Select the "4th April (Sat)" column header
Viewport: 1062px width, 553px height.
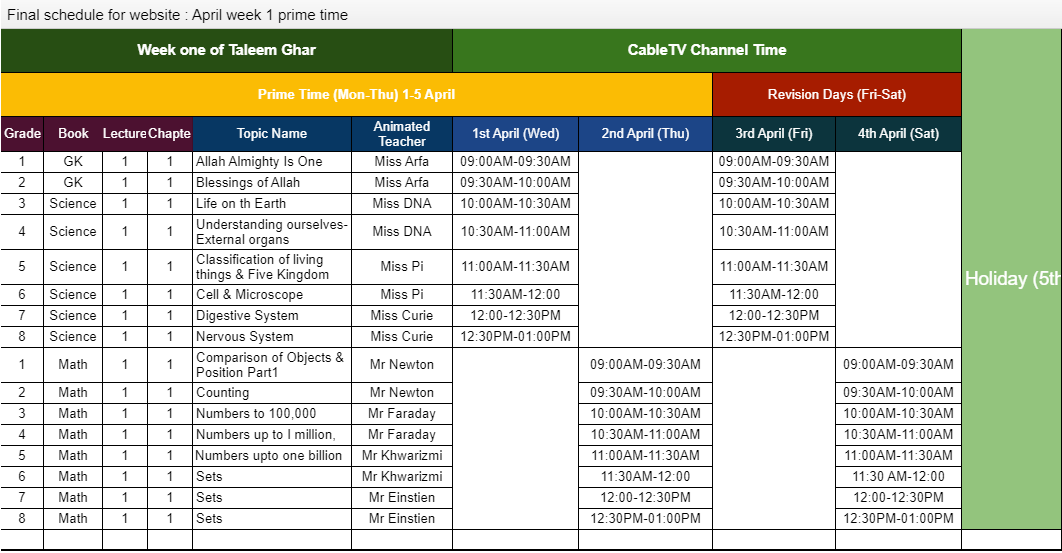(898, 134)
